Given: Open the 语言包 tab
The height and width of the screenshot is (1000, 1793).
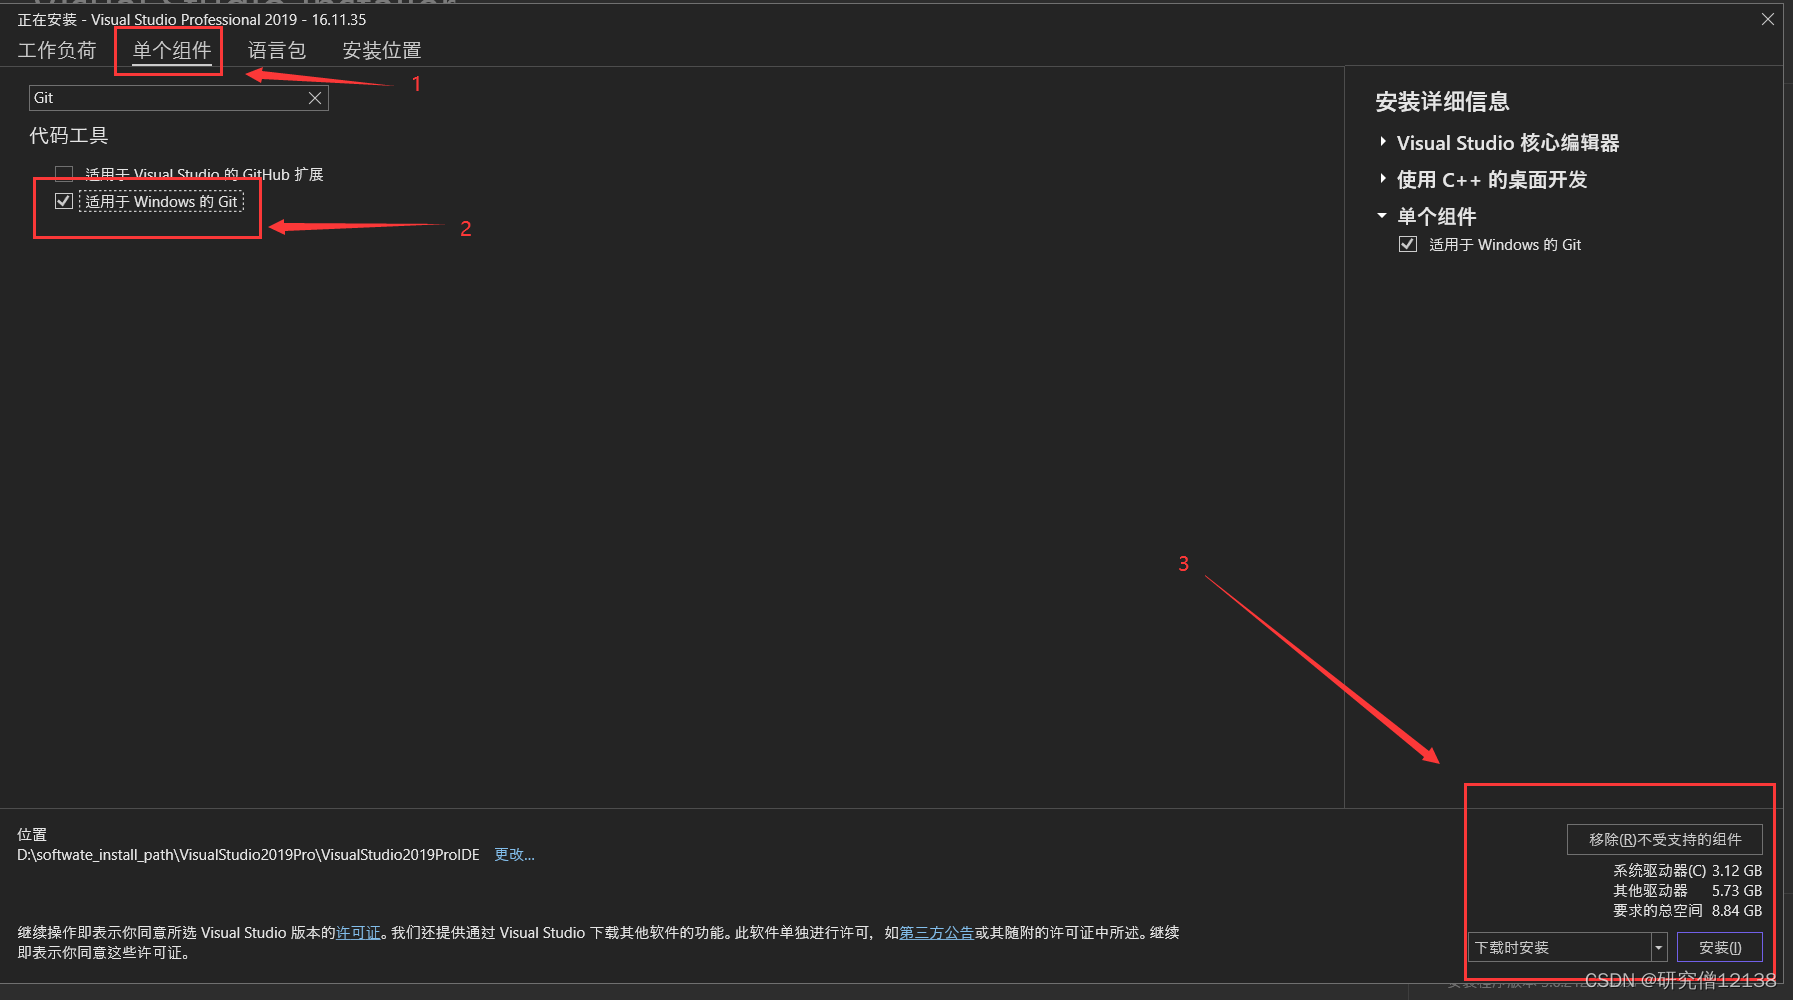Looking at the screenshot, I should [277, 50].
